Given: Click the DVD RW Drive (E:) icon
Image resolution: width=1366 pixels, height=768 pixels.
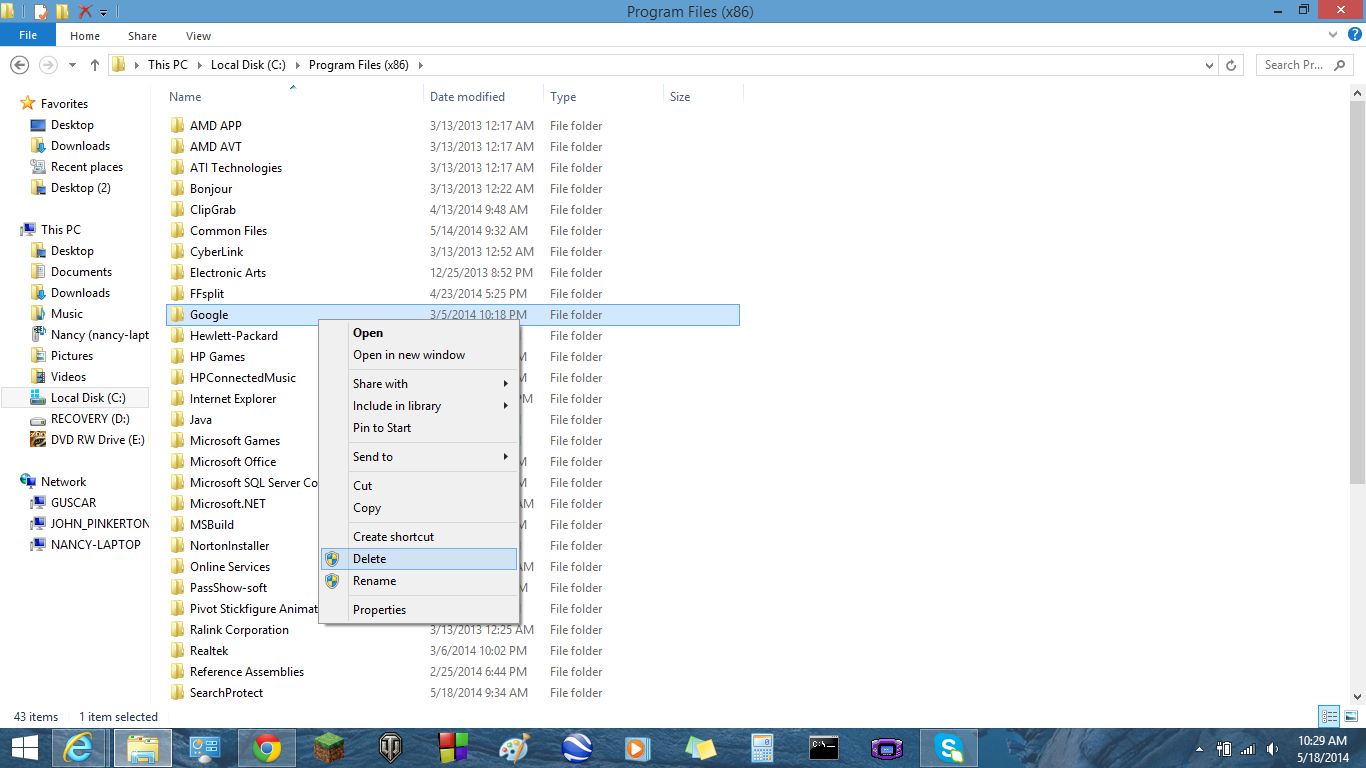Looking at the screenshot, I should (38, 440).
